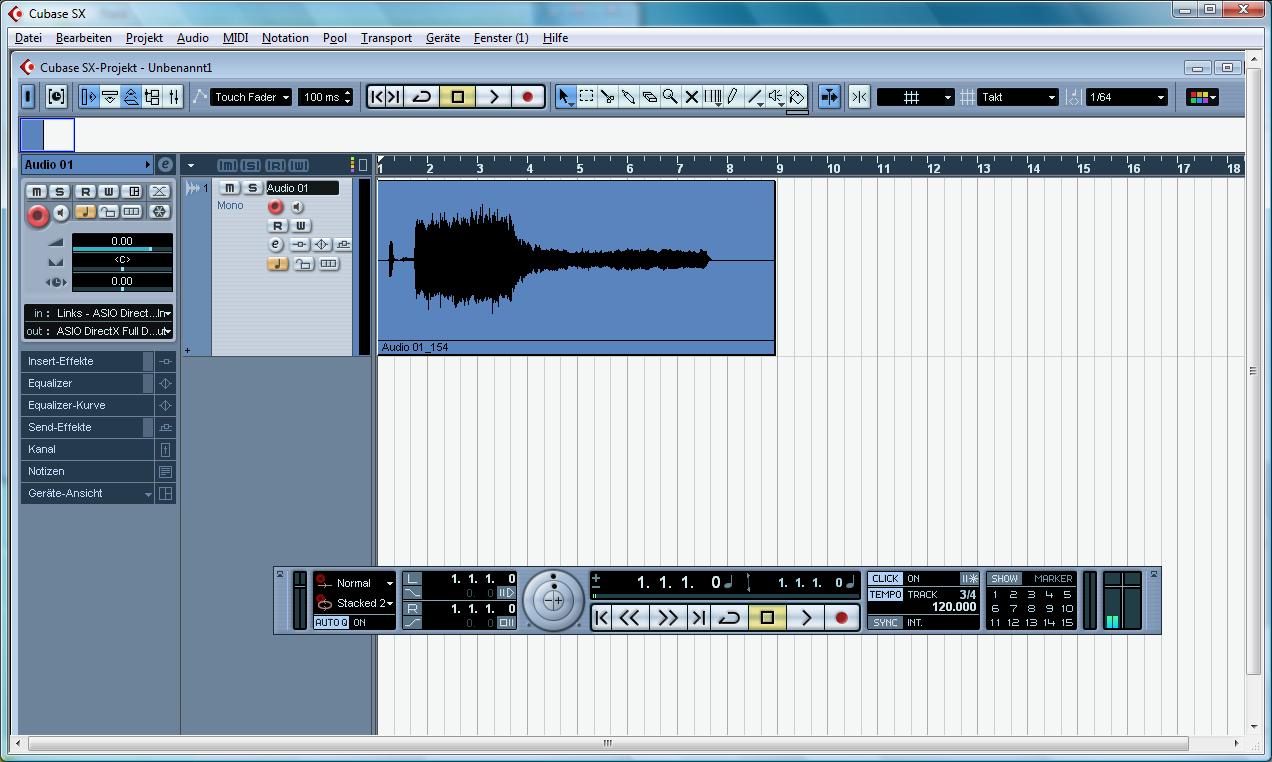Screen dimensions: 1272x762
Task: Select the Glue tool
Action: point(628,97)
